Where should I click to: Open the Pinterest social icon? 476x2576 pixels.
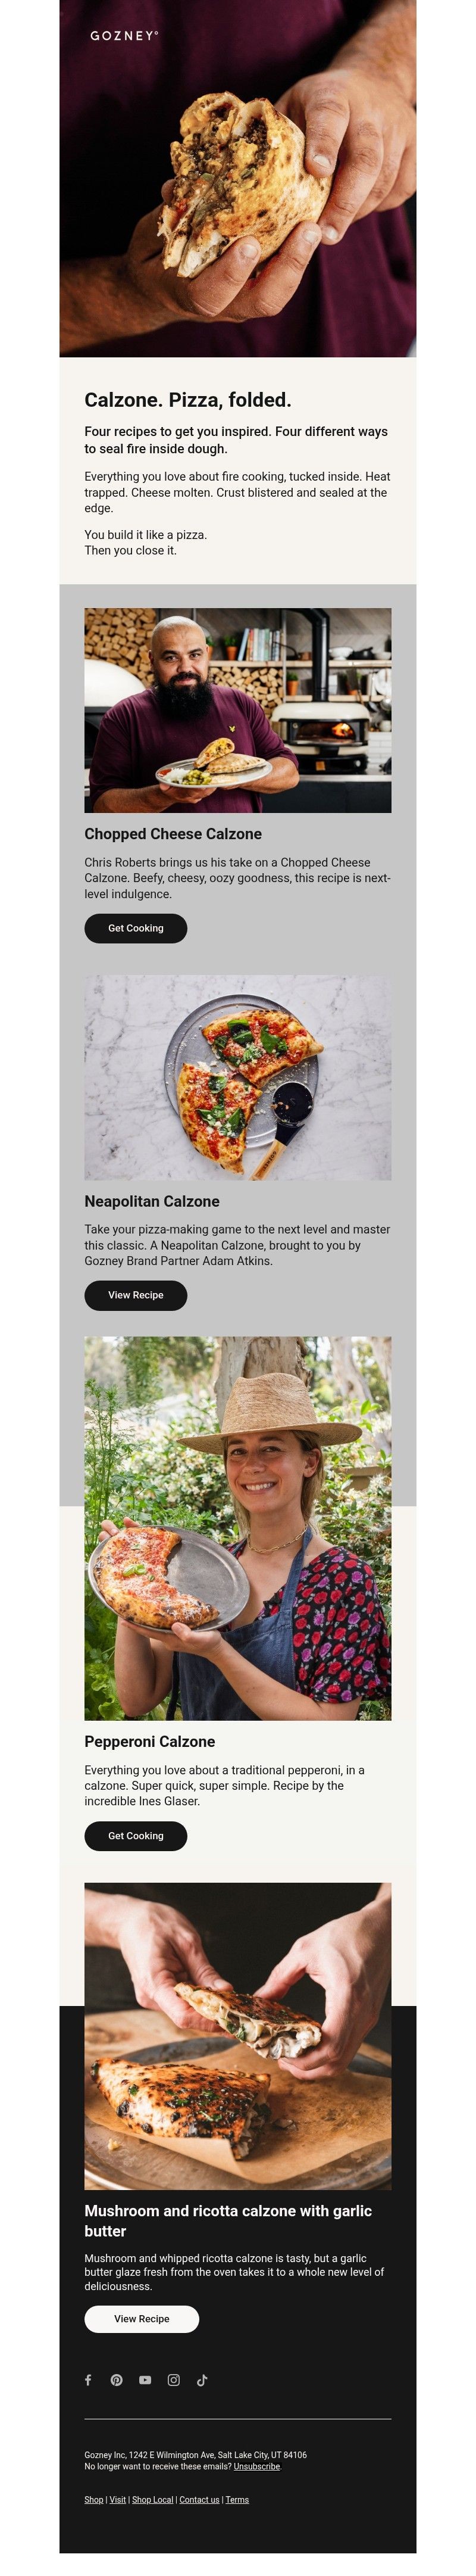point(117,2380)
